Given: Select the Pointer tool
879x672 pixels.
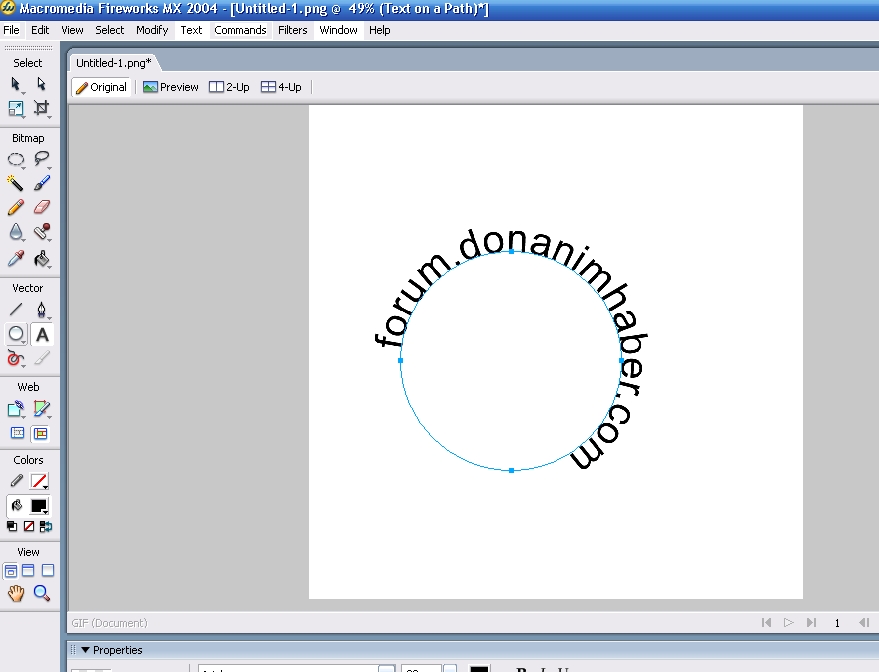Looking at the screenshot, I should coord(16,84).
